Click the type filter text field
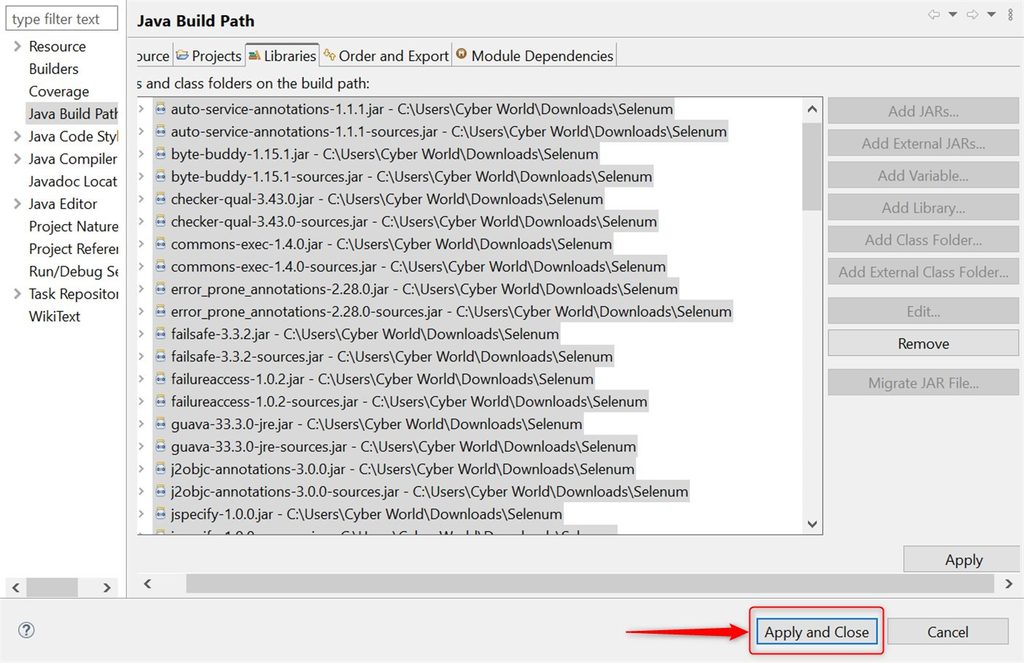This screenshot has width=1024, height=663. (61, 19)
